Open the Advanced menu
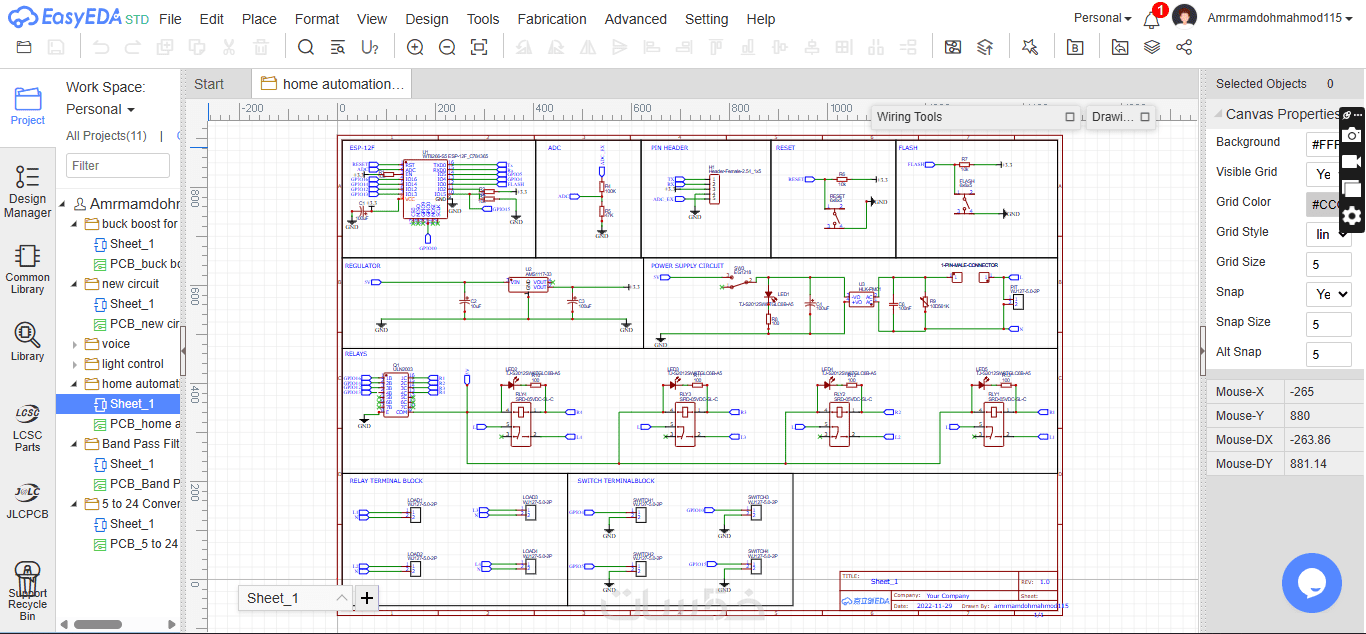This screenshot has height=634, width=1366. (x=635, y=19)
